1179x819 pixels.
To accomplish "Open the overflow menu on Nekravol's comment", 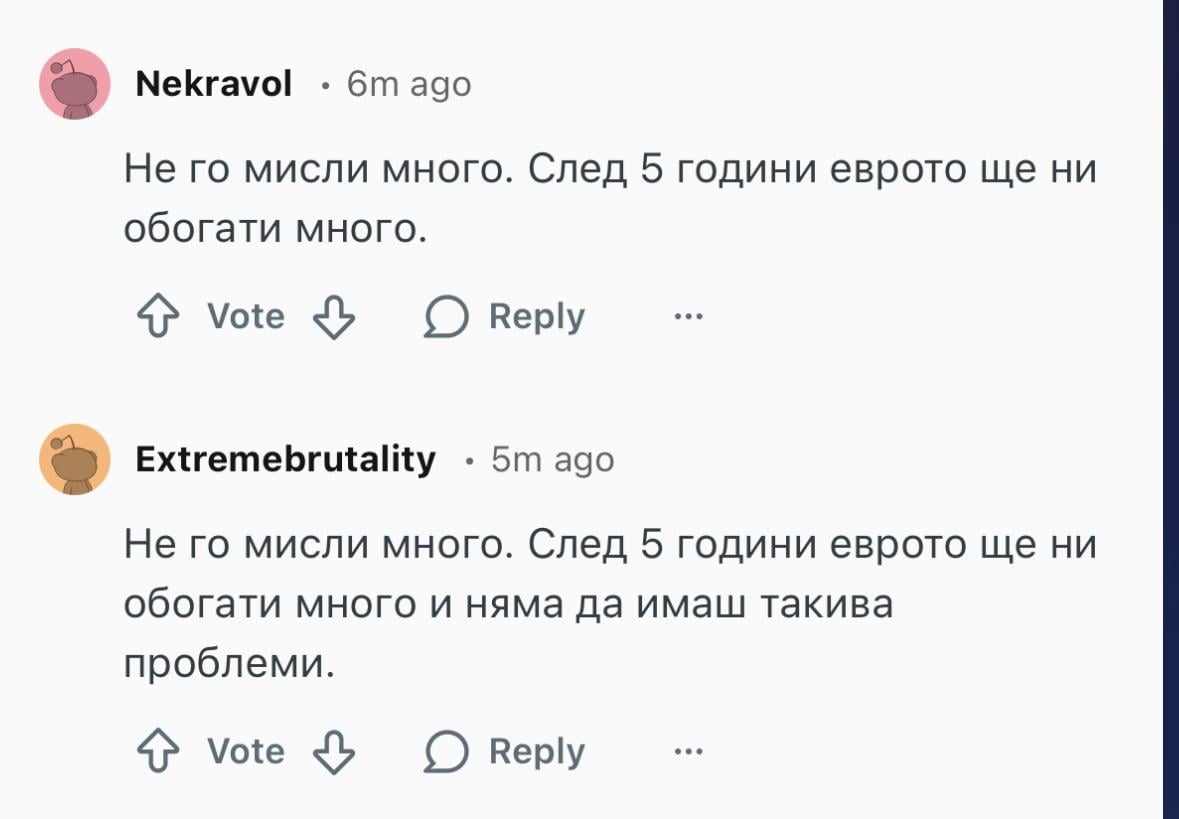I will click(x=686, y=315).
